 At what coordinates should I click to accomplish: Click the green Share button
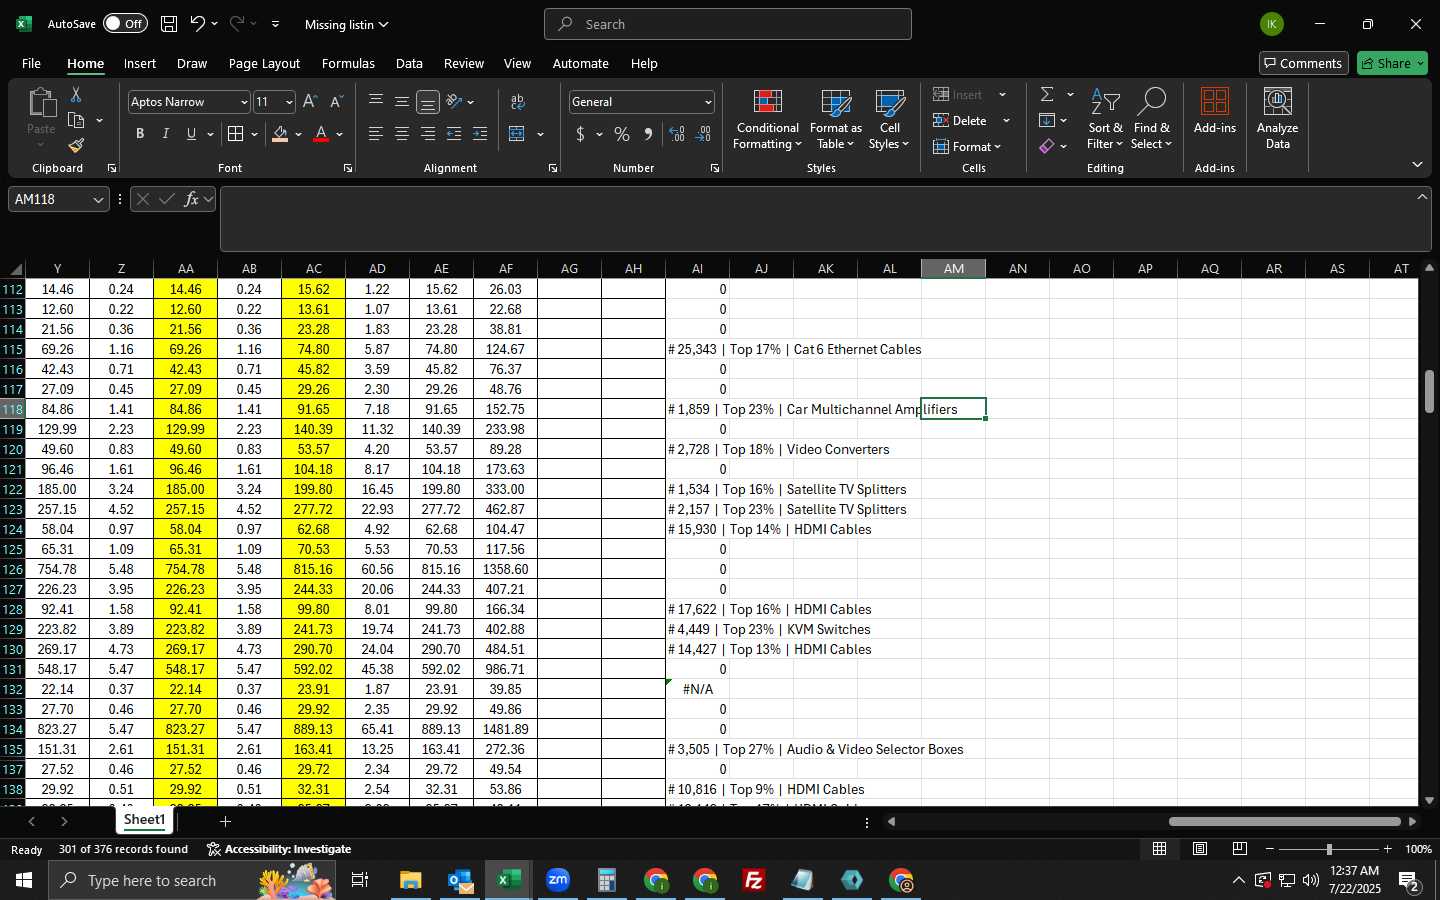coord(1392,63)
